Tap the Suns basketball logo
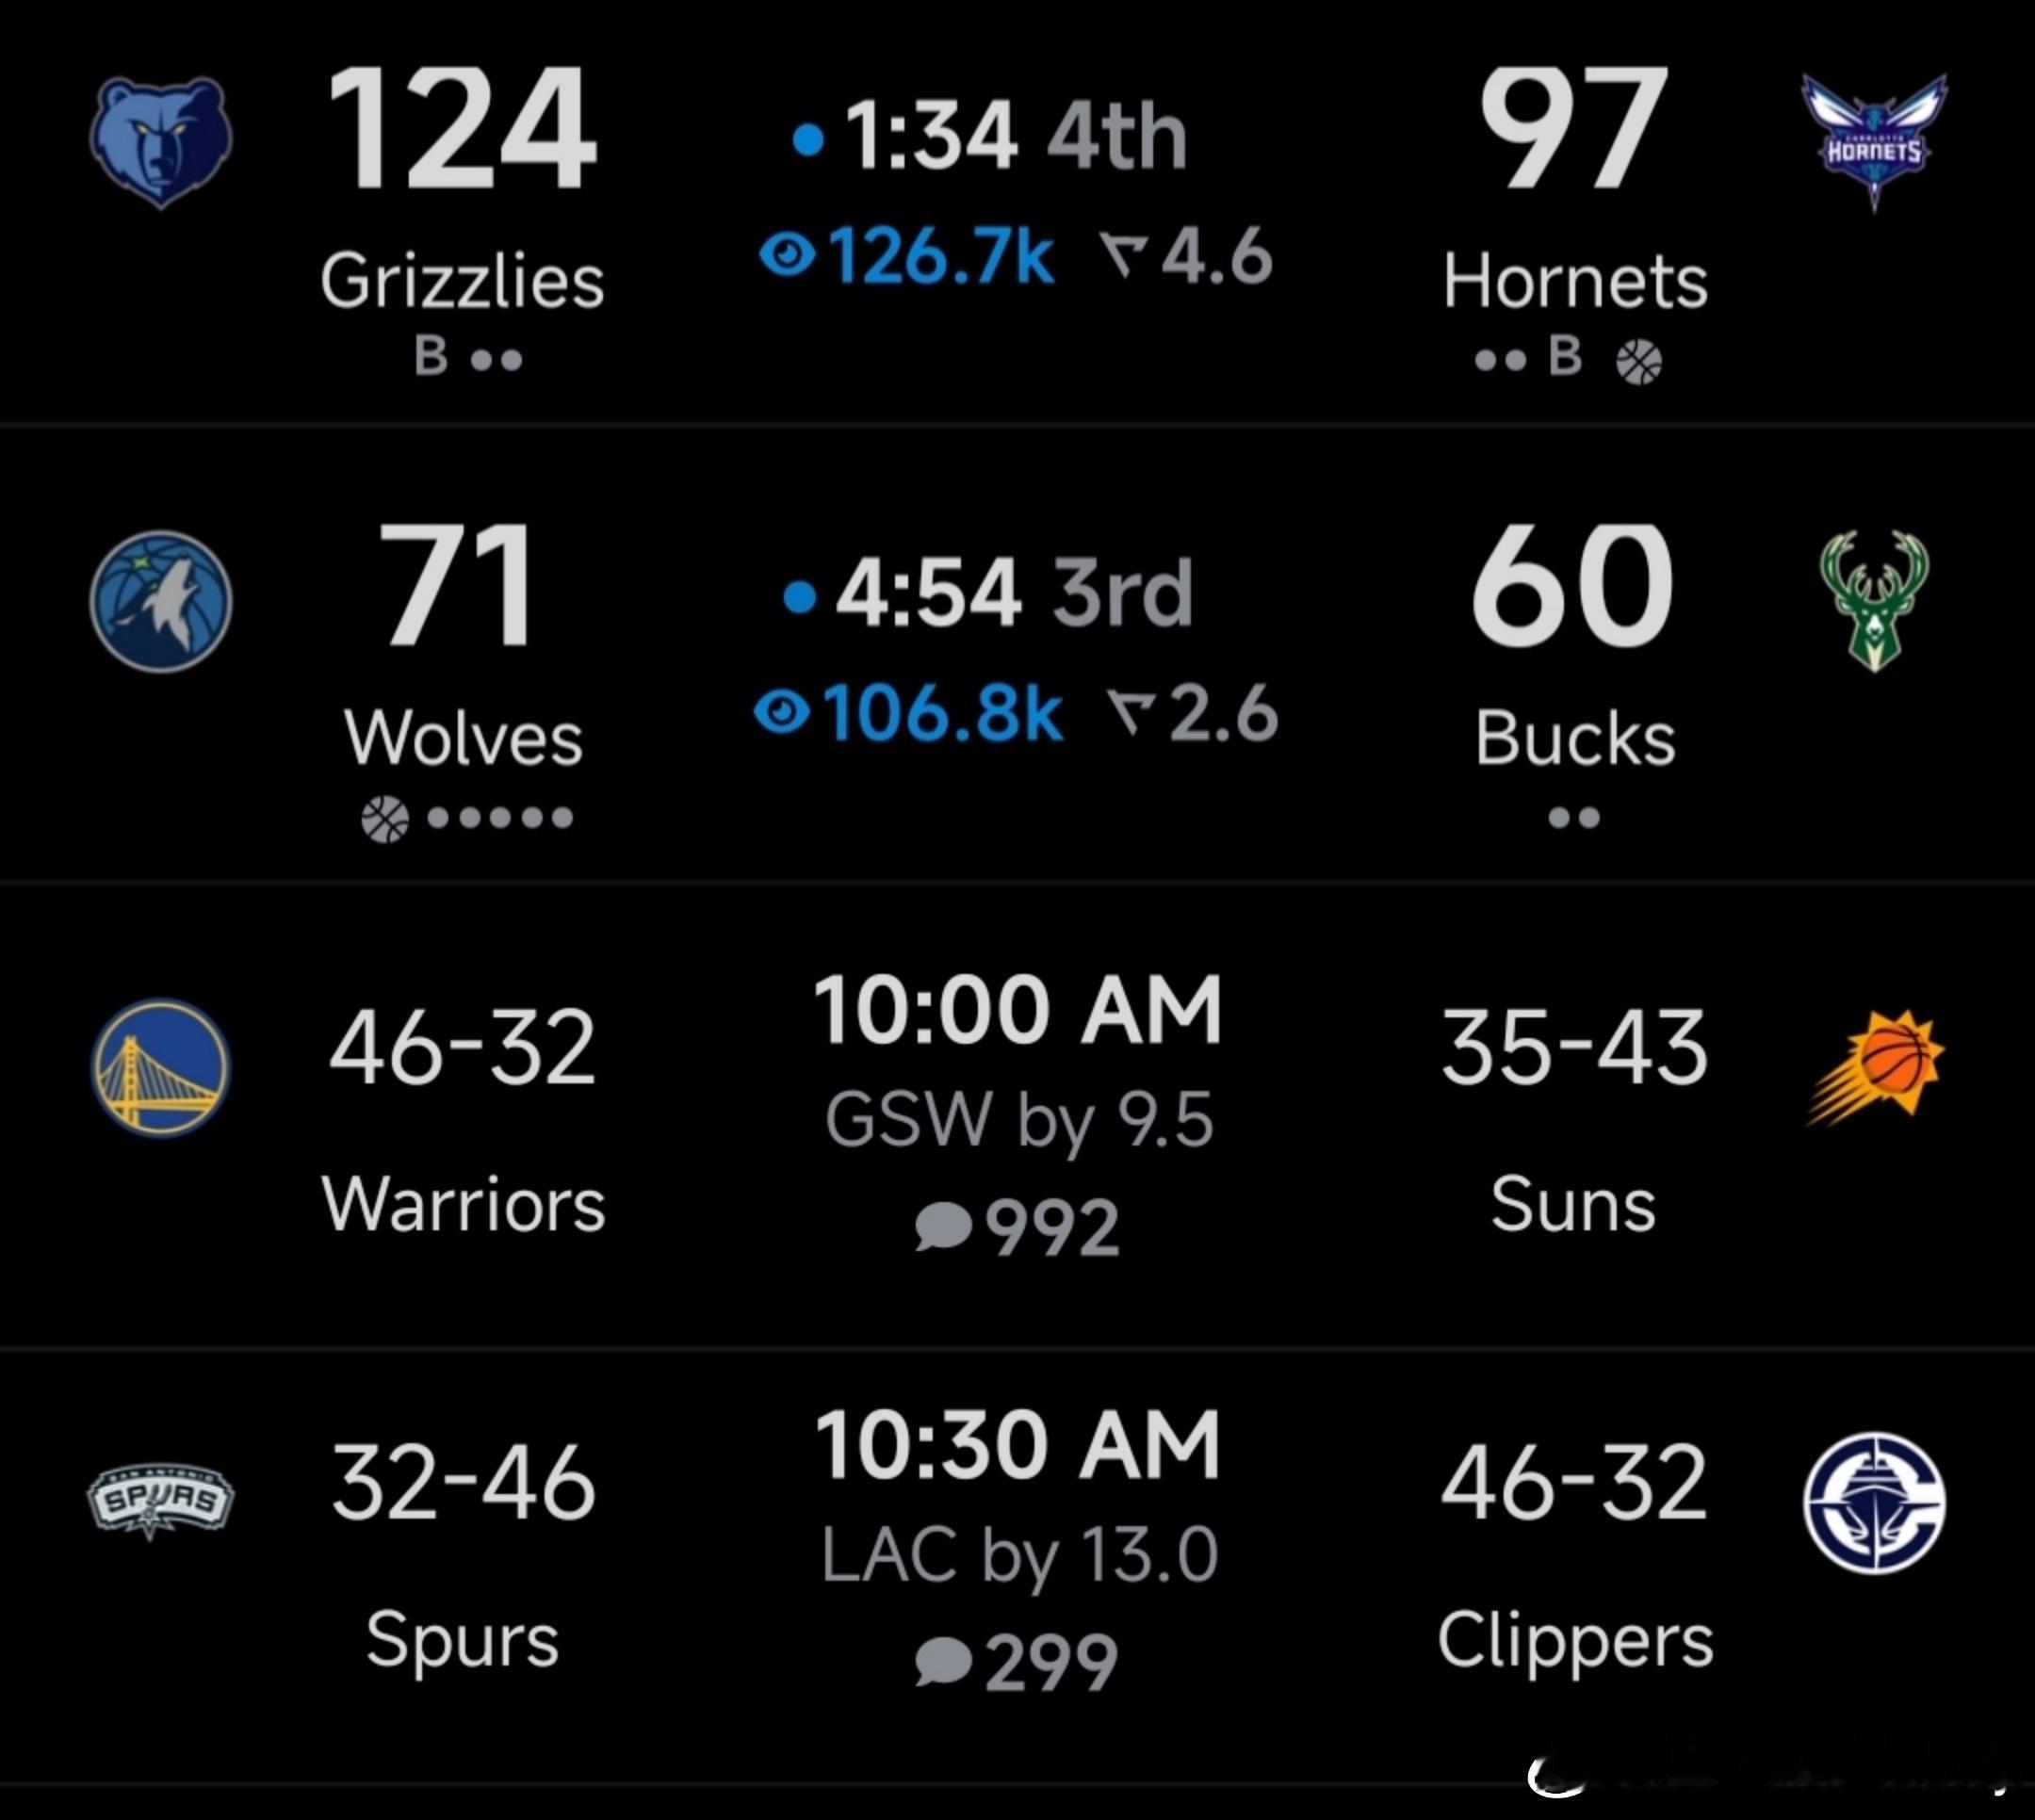Viewport: 2035px width, 1820px height. (1875, 1067)
